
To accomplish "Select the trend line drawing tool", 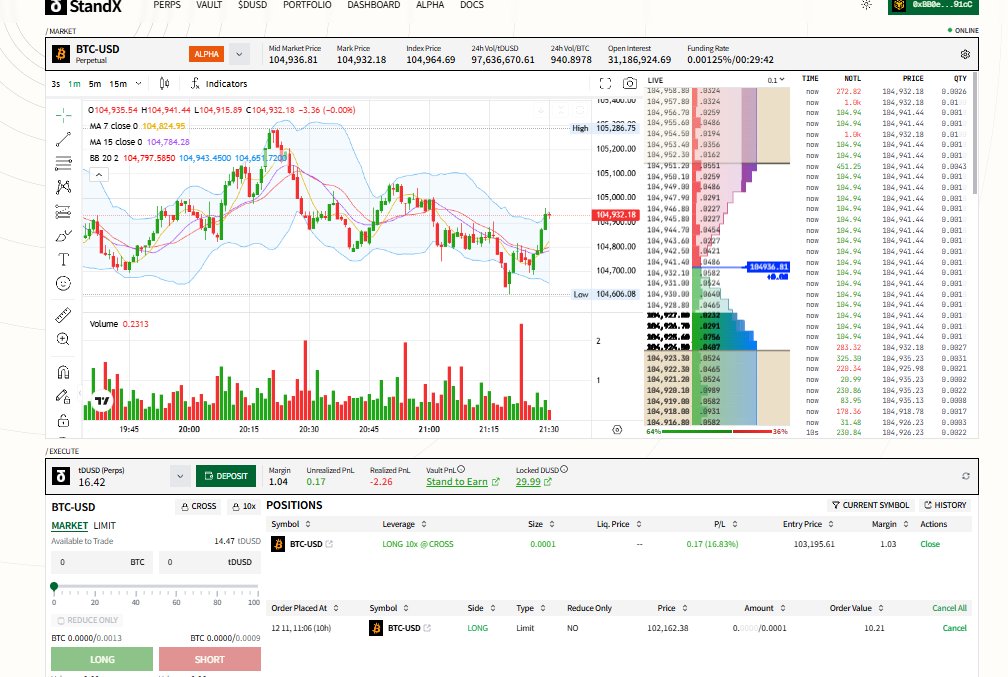I will 63,139.
